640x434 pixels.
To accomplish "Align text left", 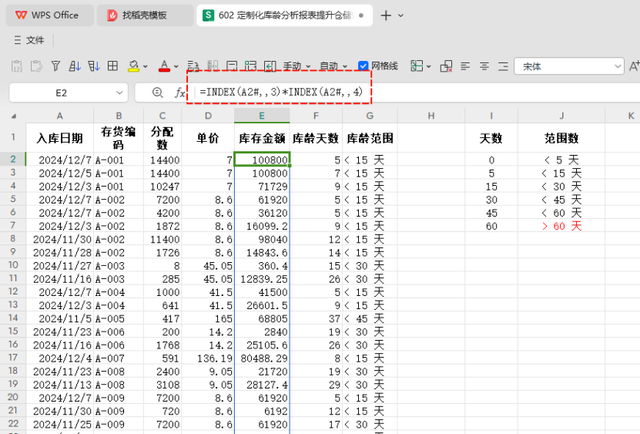I will pos(465,66).
